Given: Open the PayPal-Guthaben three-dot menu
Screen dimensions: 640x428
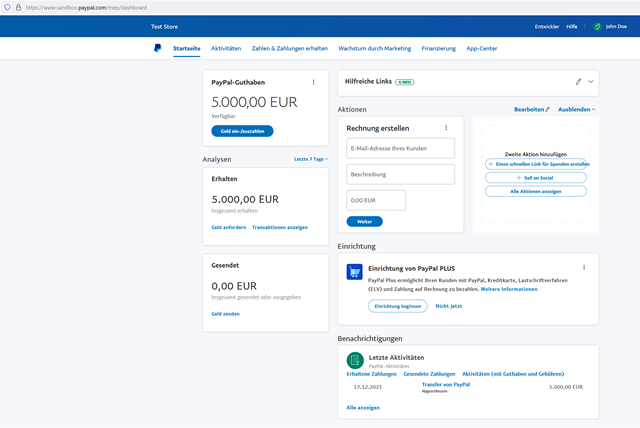Looking at the screenshot, I should tap(313, 82).
